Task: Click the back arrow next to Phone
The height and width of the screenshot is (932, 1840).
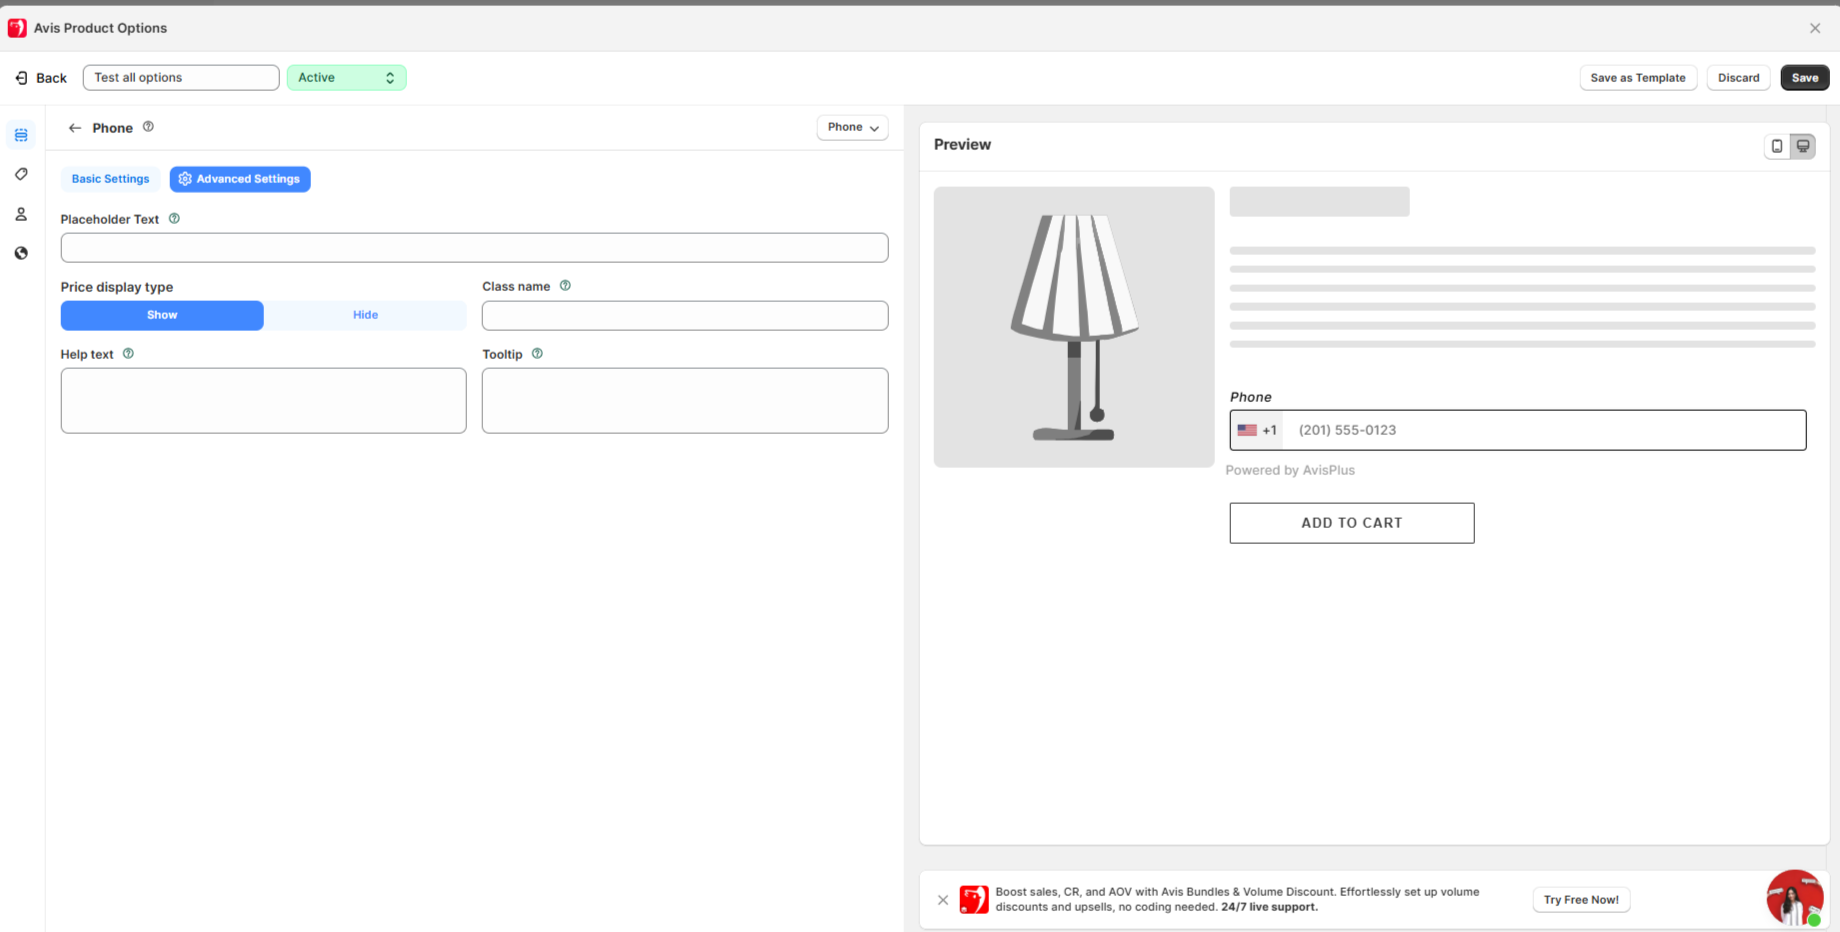Action: [x=75, y=128]
